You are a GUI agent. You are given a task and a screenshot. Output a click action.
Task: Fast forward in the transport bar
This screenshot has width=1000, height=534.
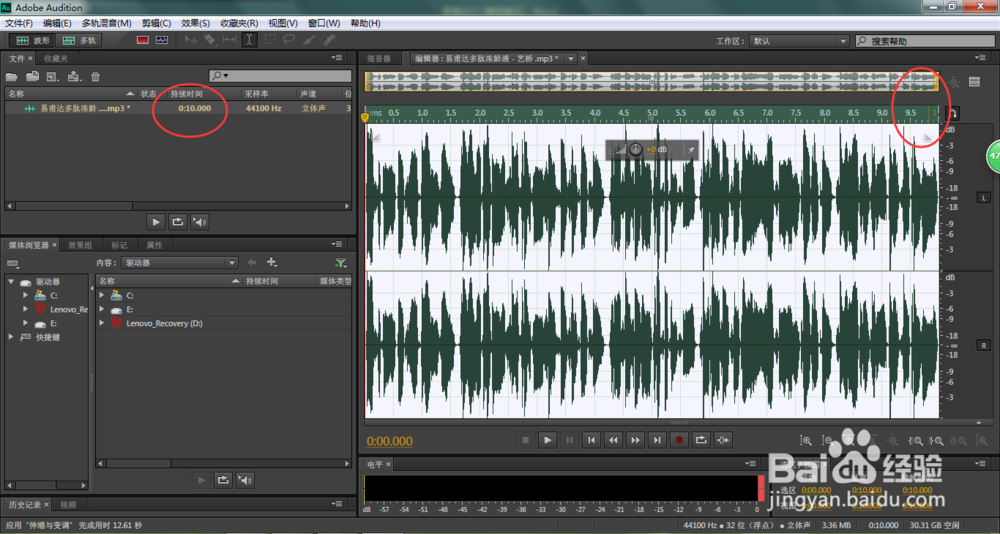click(635, 440)
